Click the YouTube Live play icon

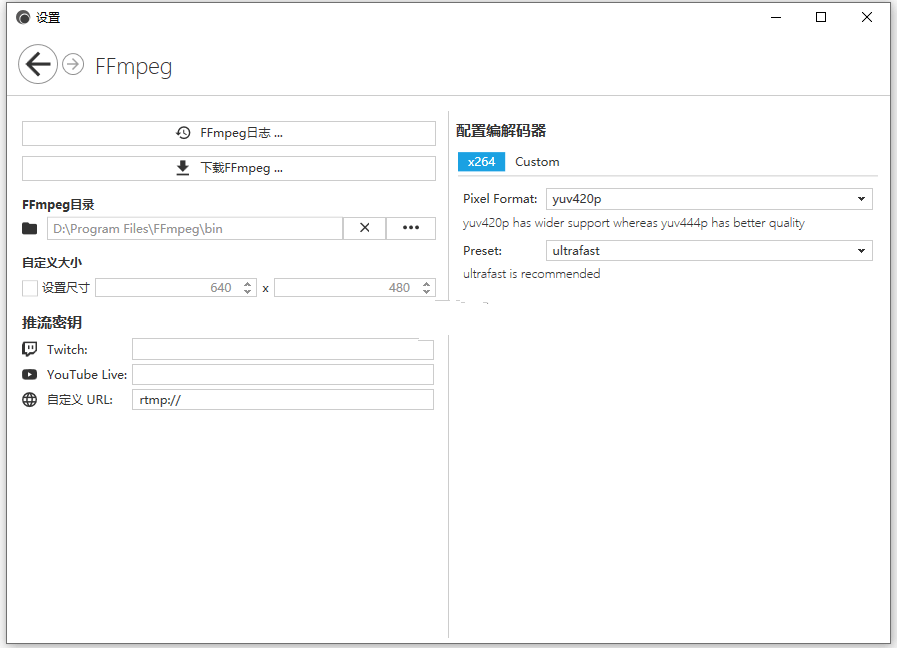(x=30, y=375)
